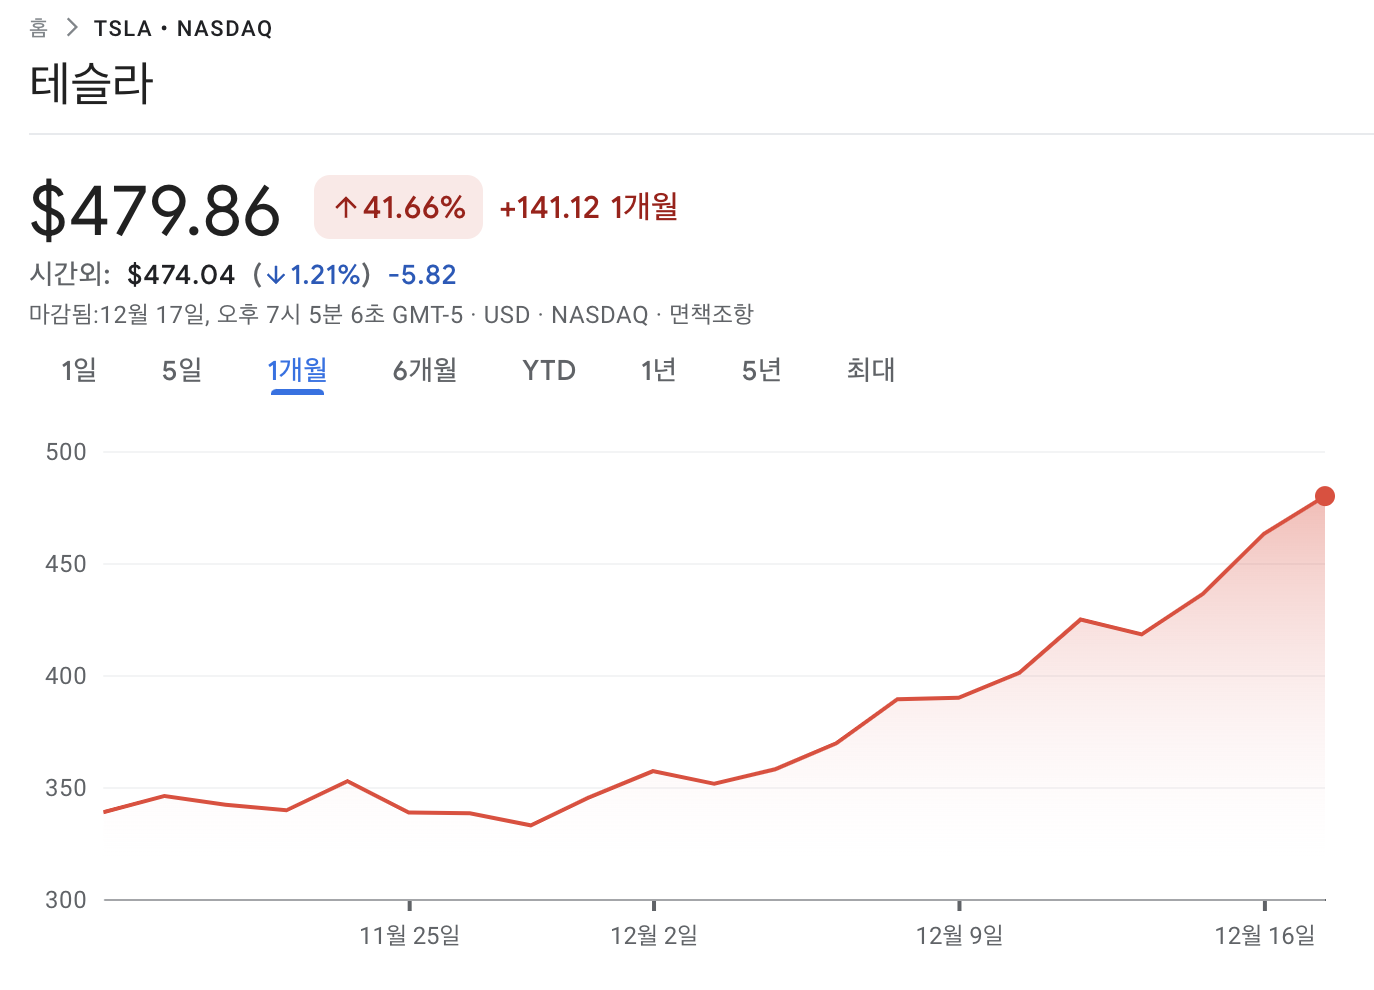Click the 11월 25일 date label
Screen dimensions: 1374x990
pos(410,936)
